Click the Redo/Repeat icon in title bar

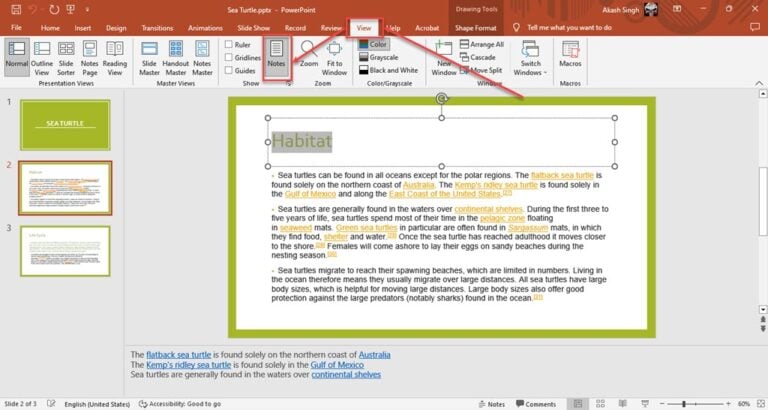[x=54, y=9]
